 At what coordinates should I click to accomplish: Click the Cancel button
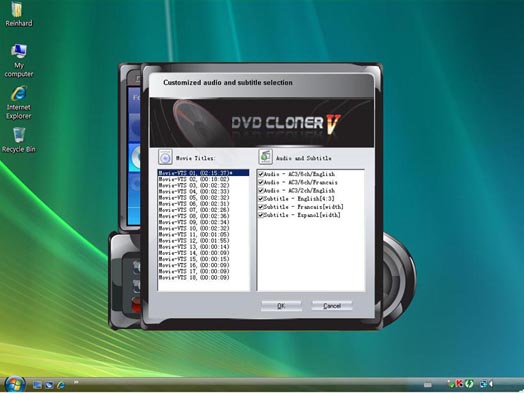click(332, 306)
